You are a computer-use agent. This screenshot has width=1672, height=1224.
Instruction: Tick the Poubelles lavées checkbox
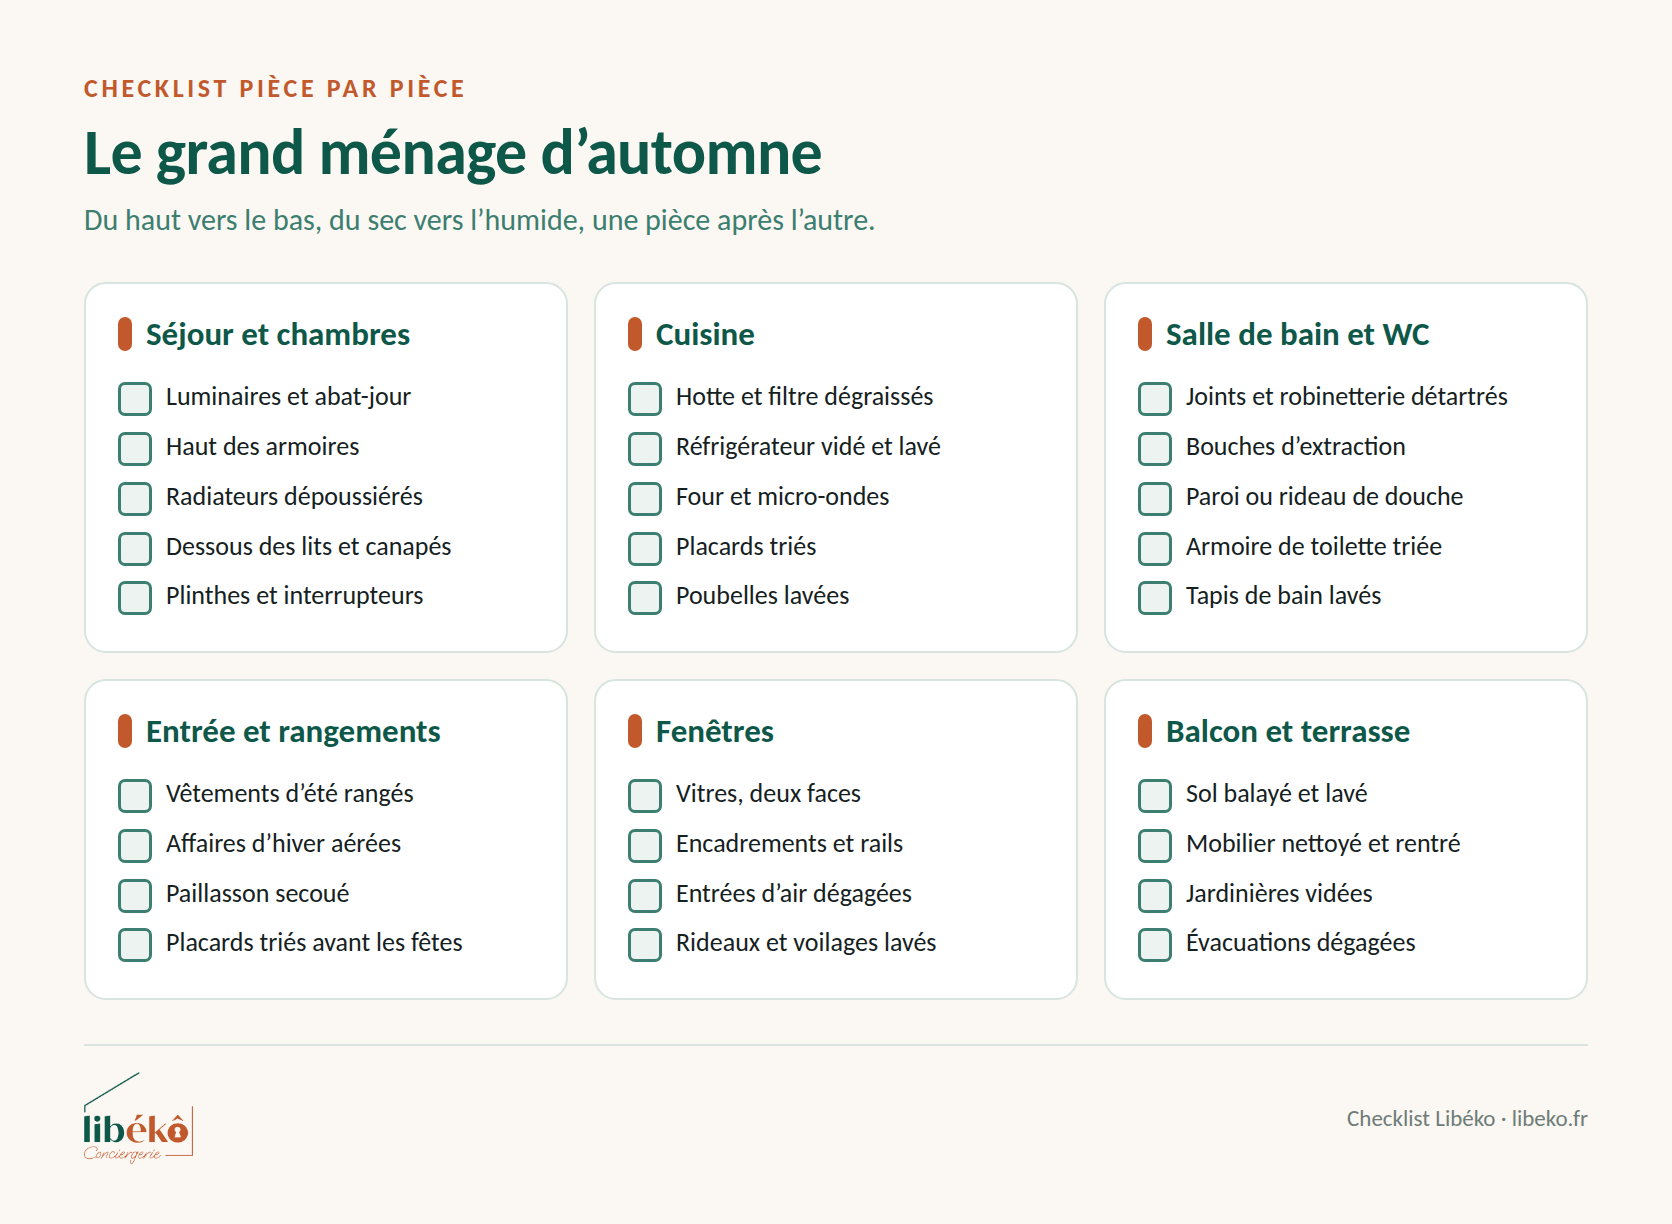[x=645, y=597]
